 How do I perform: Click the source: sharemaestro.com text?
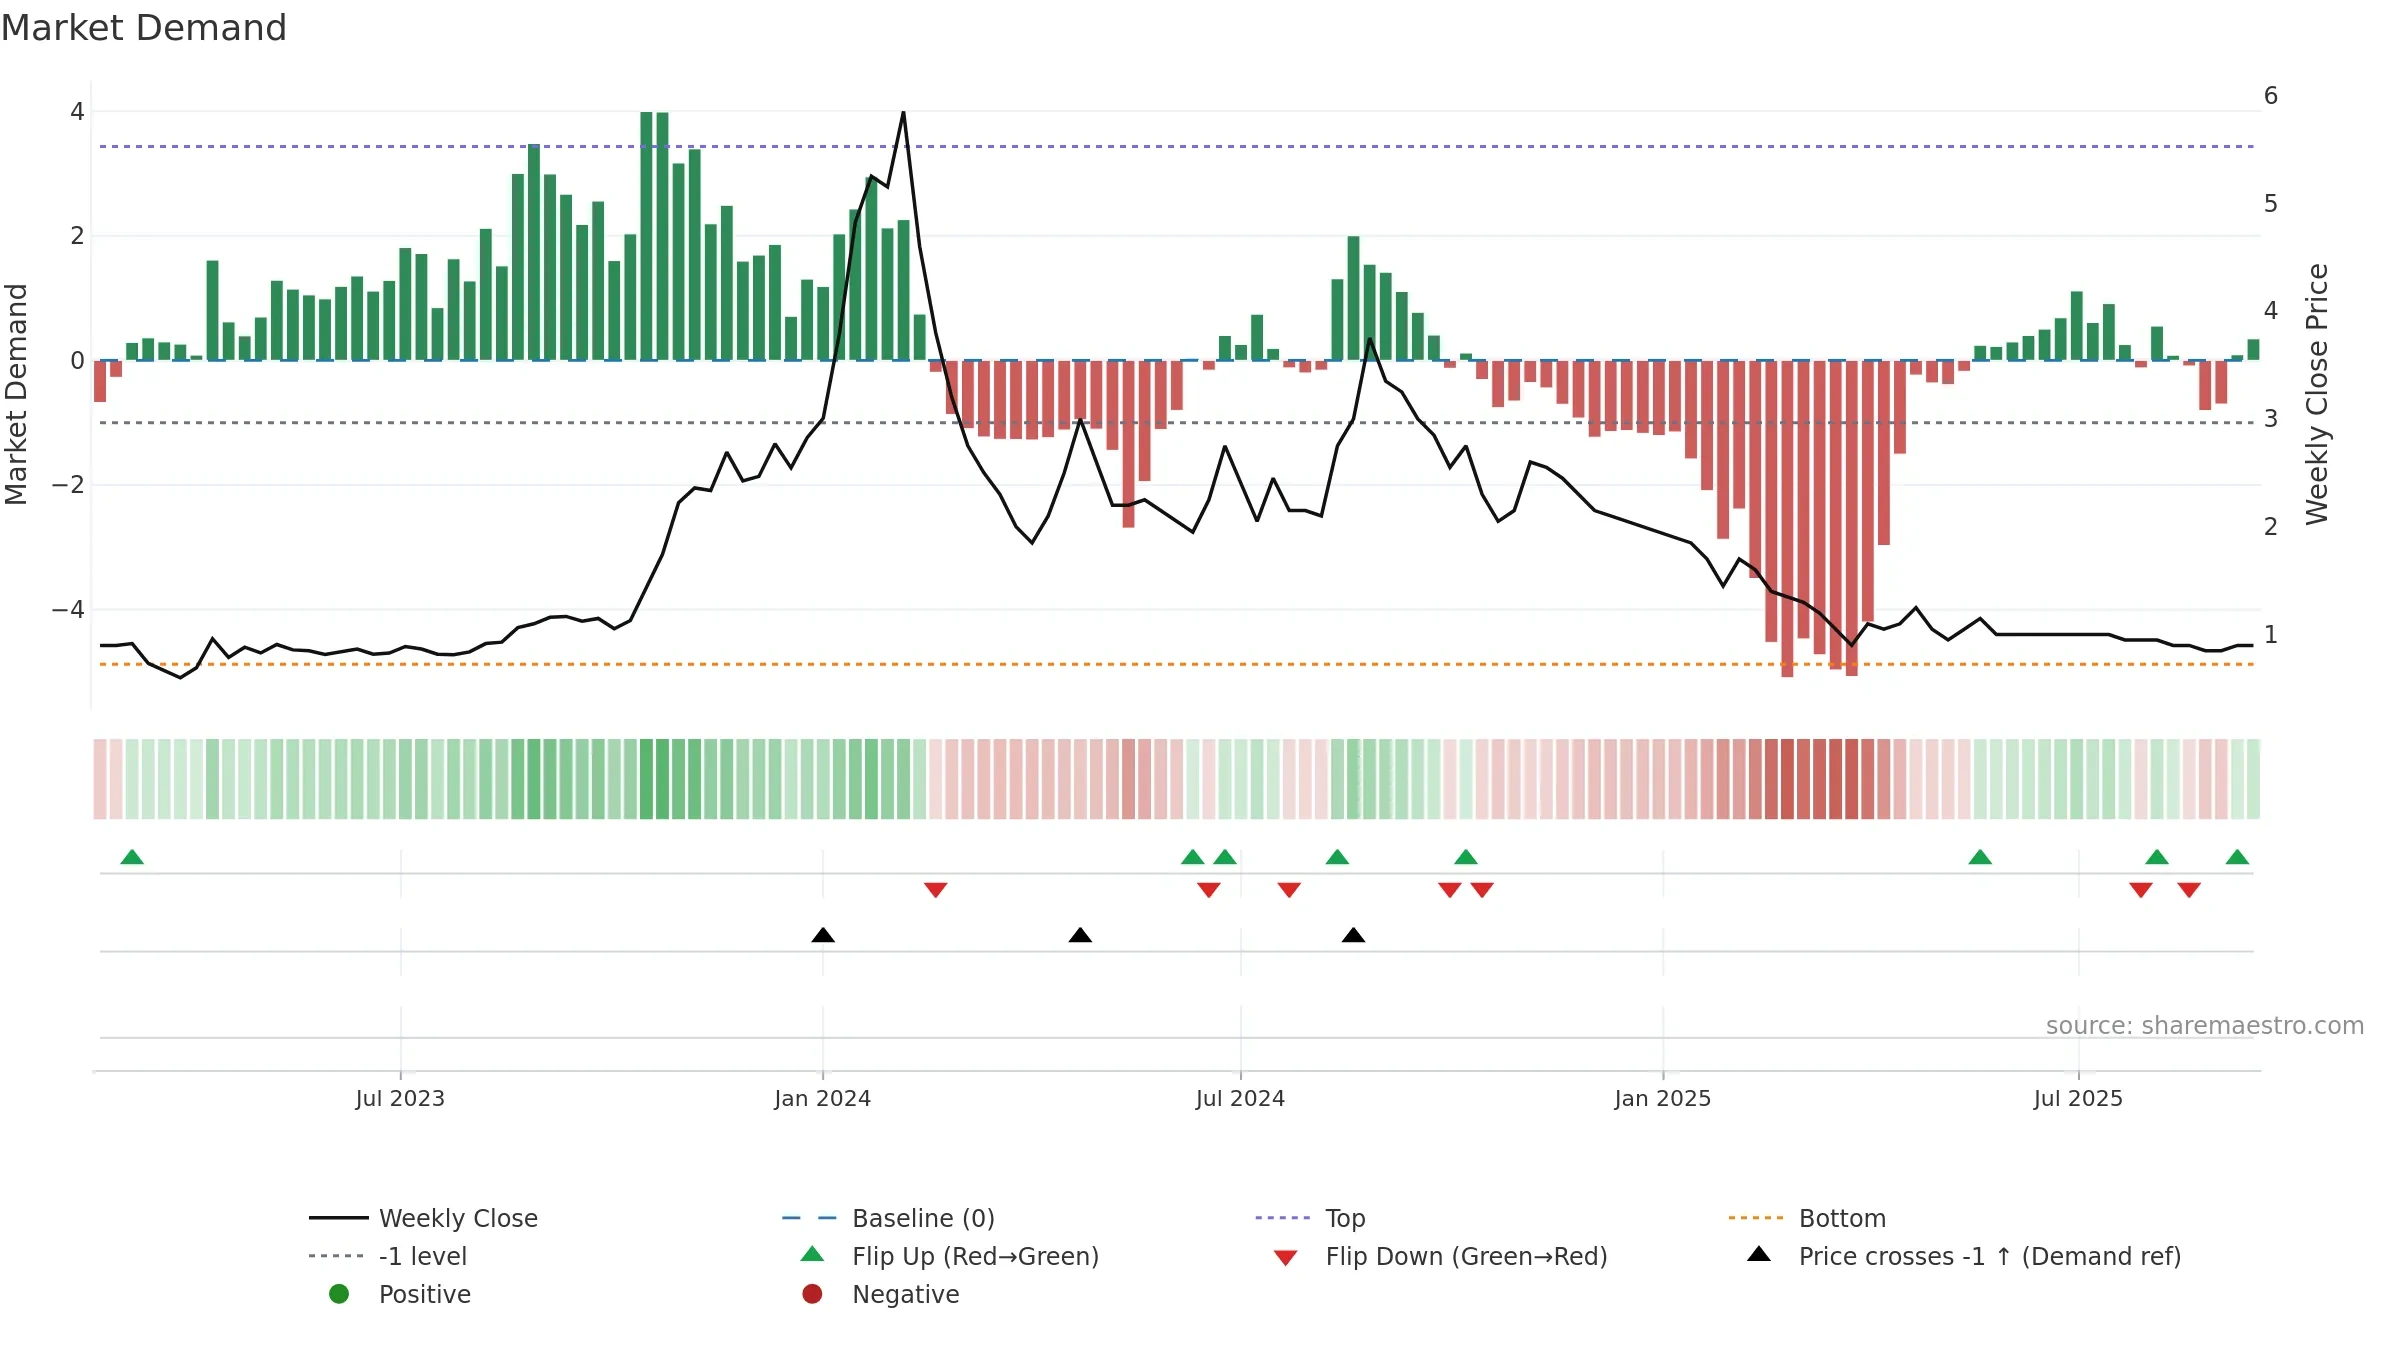2205,1026
